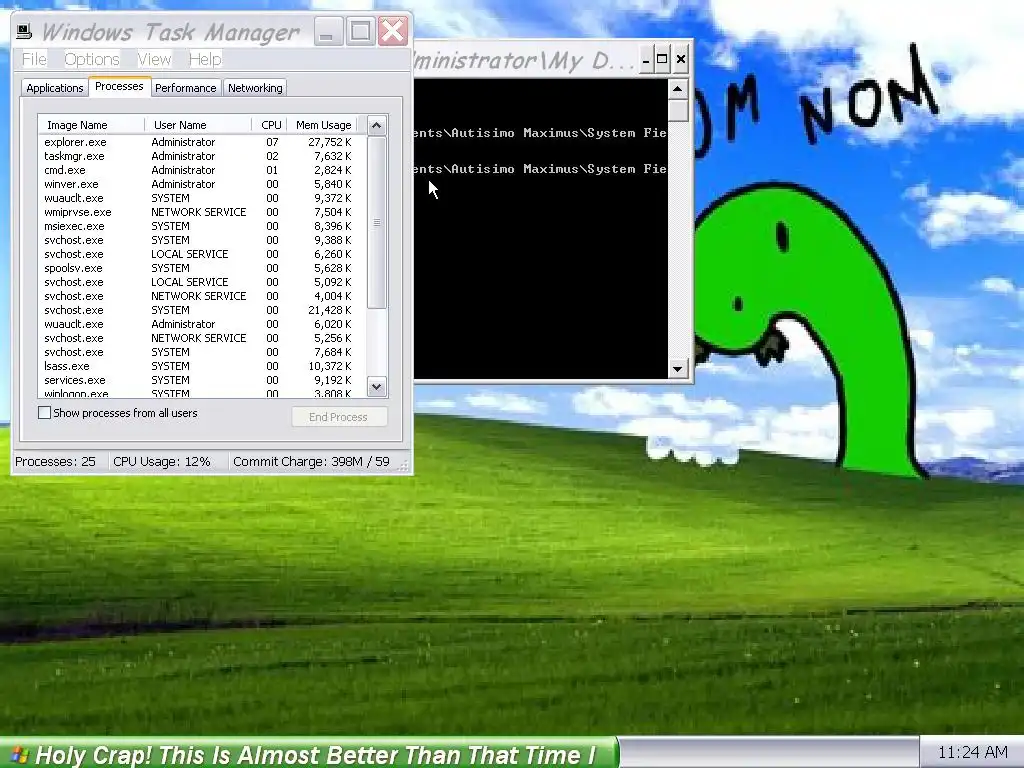Open the Help menu in Task Manager
Viewport: 1024px width, 768px height.
pos(205,59)
